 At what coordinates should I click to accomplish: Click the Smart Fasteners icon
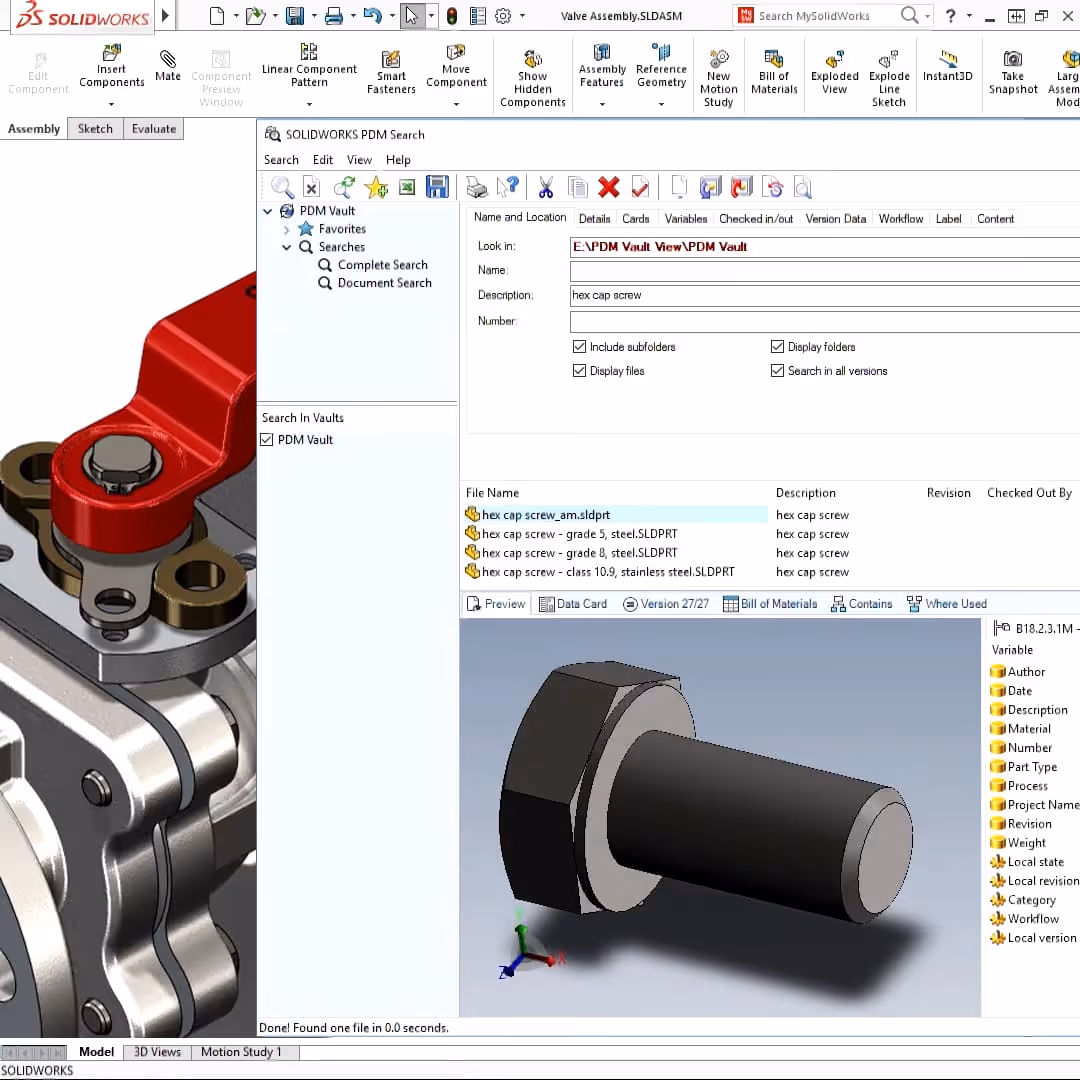pyautogui.click(x=391, y=59)
